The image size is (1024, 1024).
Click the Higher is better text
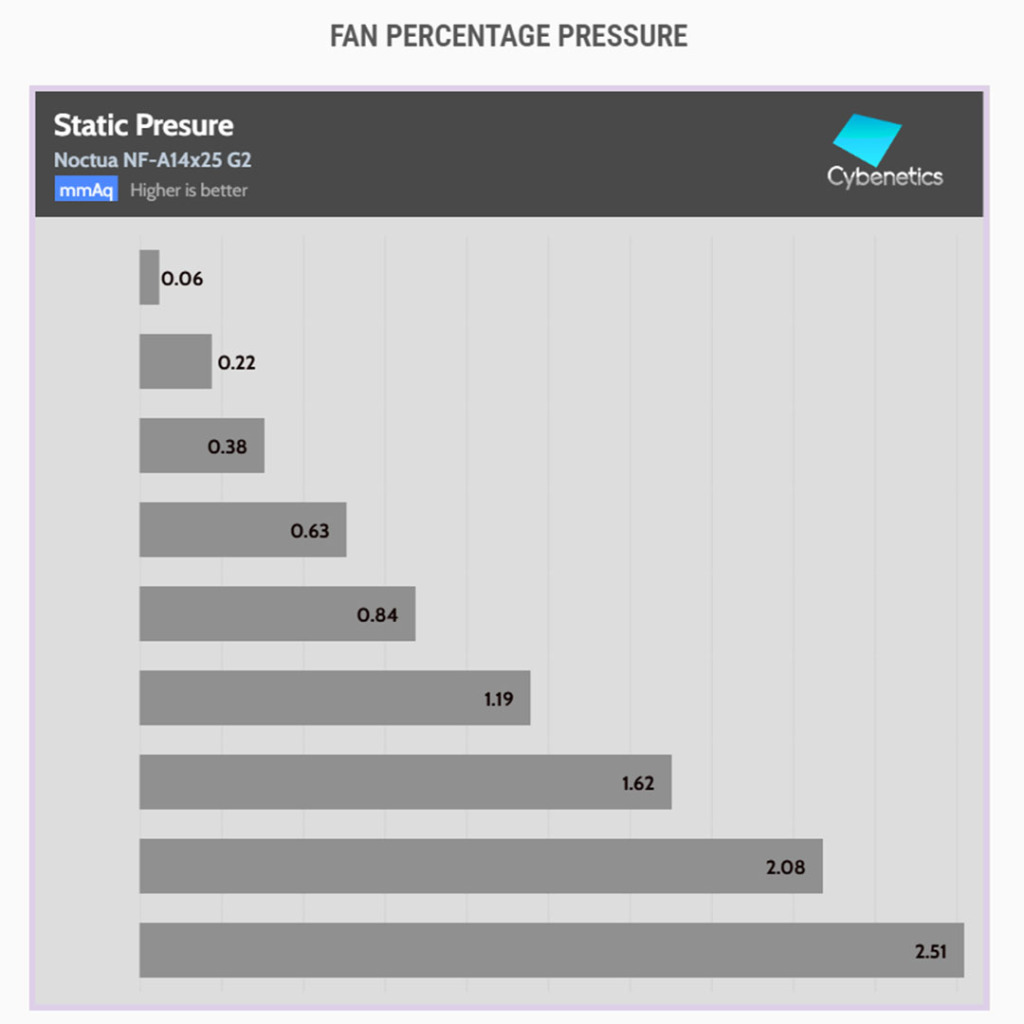tap(189, 190)
